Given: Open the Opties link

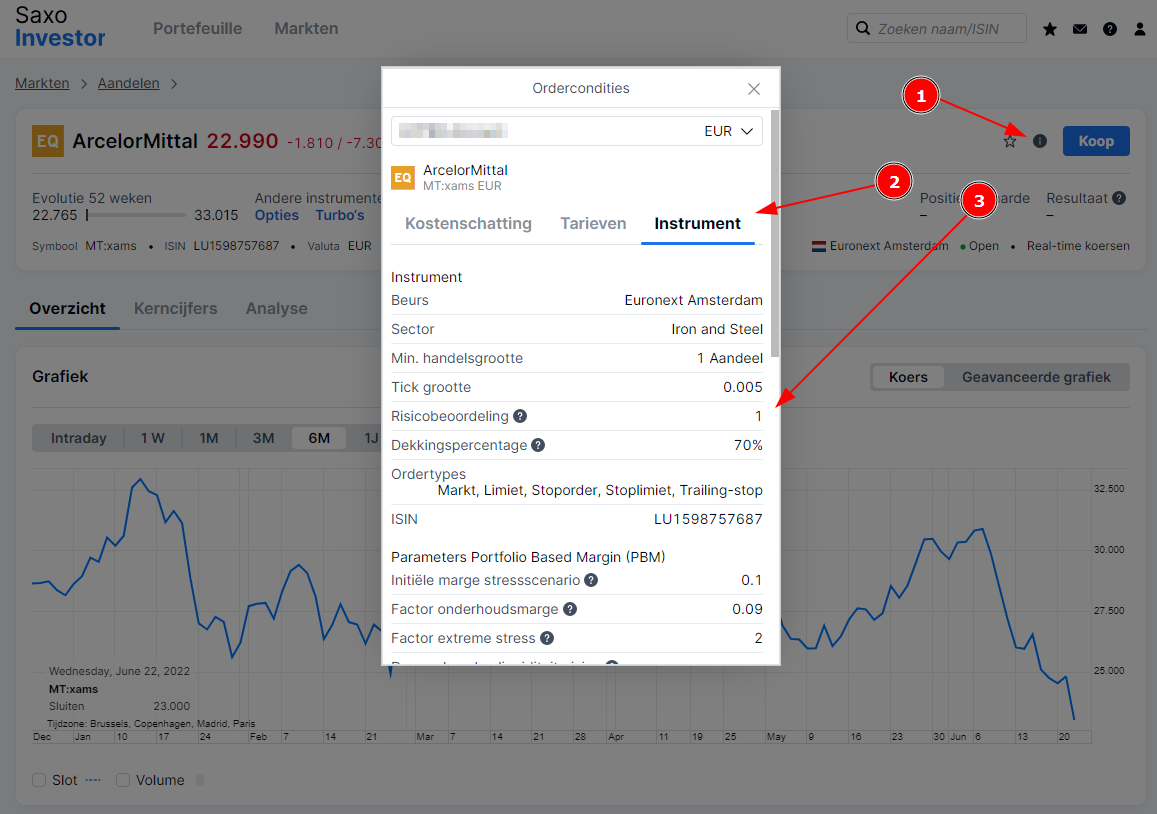Looking at the screenshot, I should [277, 215].
